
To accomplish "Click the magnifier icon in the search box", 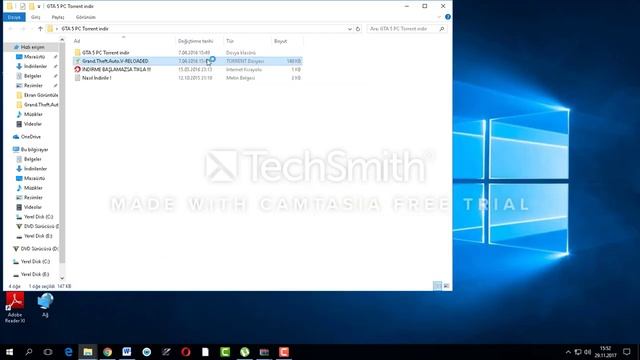I will tap(442, 29).
